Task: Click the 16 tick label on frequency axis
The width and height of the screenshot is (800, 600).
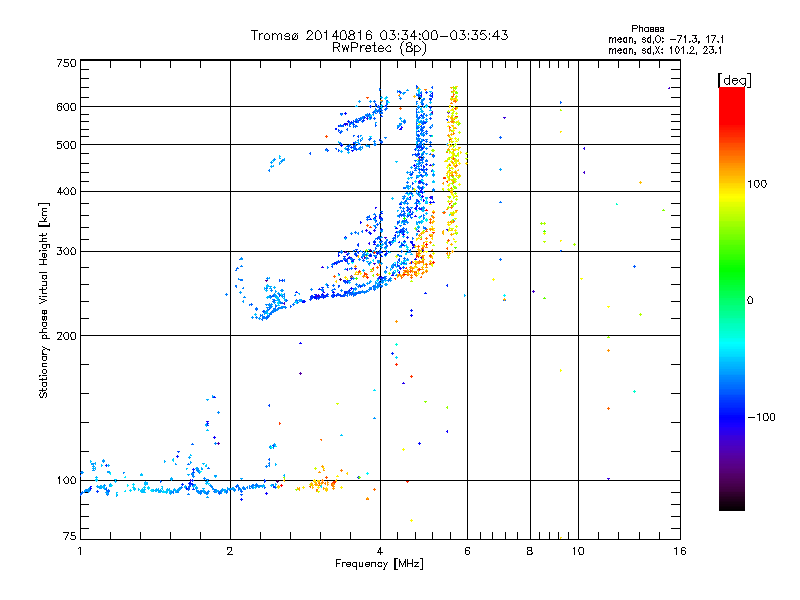Action: pyautogui.click(x=680, y=551)
